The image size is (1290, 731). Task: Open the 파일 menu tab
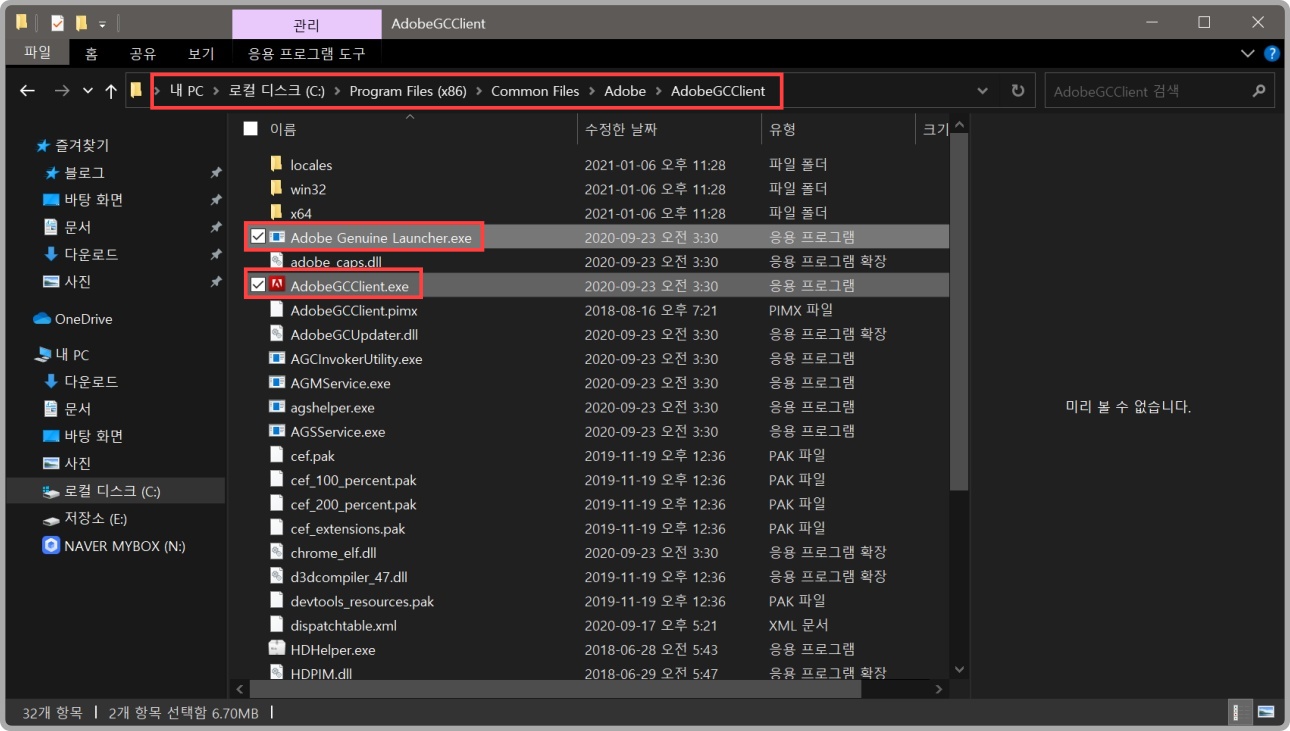37,53
